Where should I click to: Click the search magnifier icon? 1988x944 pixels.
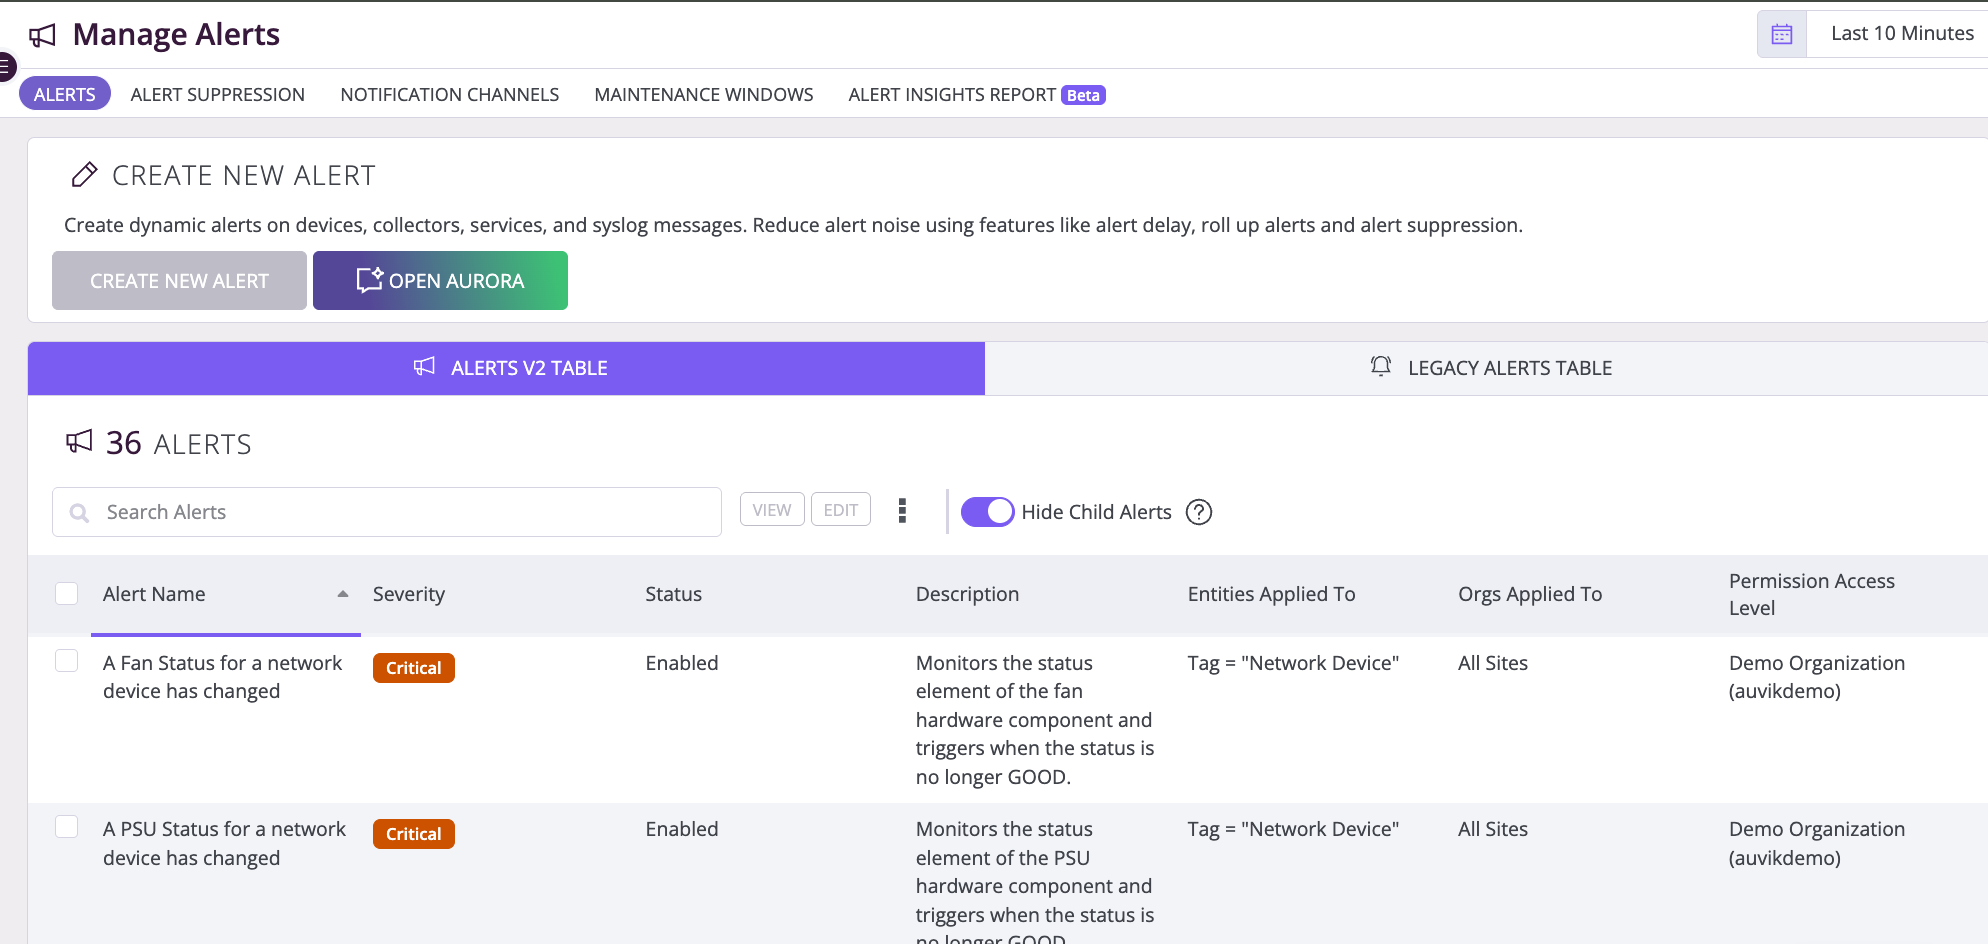(79, 513)
